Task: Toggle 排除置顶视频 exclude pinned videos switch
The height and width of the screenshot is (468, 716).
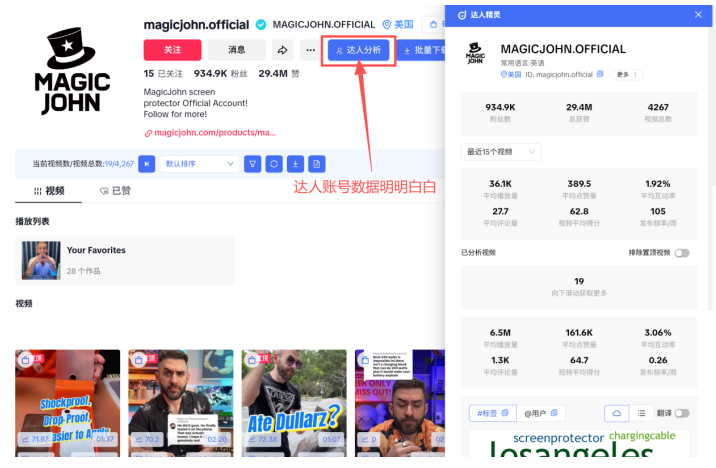Action: [682, 253]
